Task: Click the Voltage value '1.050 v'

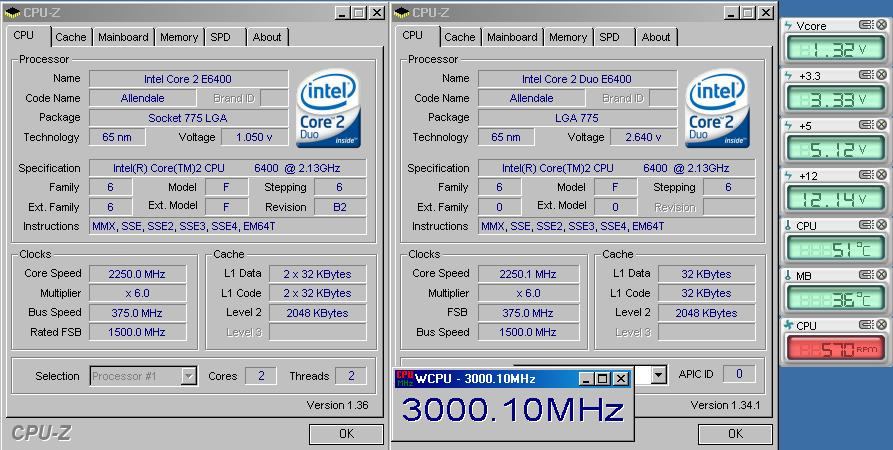Action: (255, 137)
